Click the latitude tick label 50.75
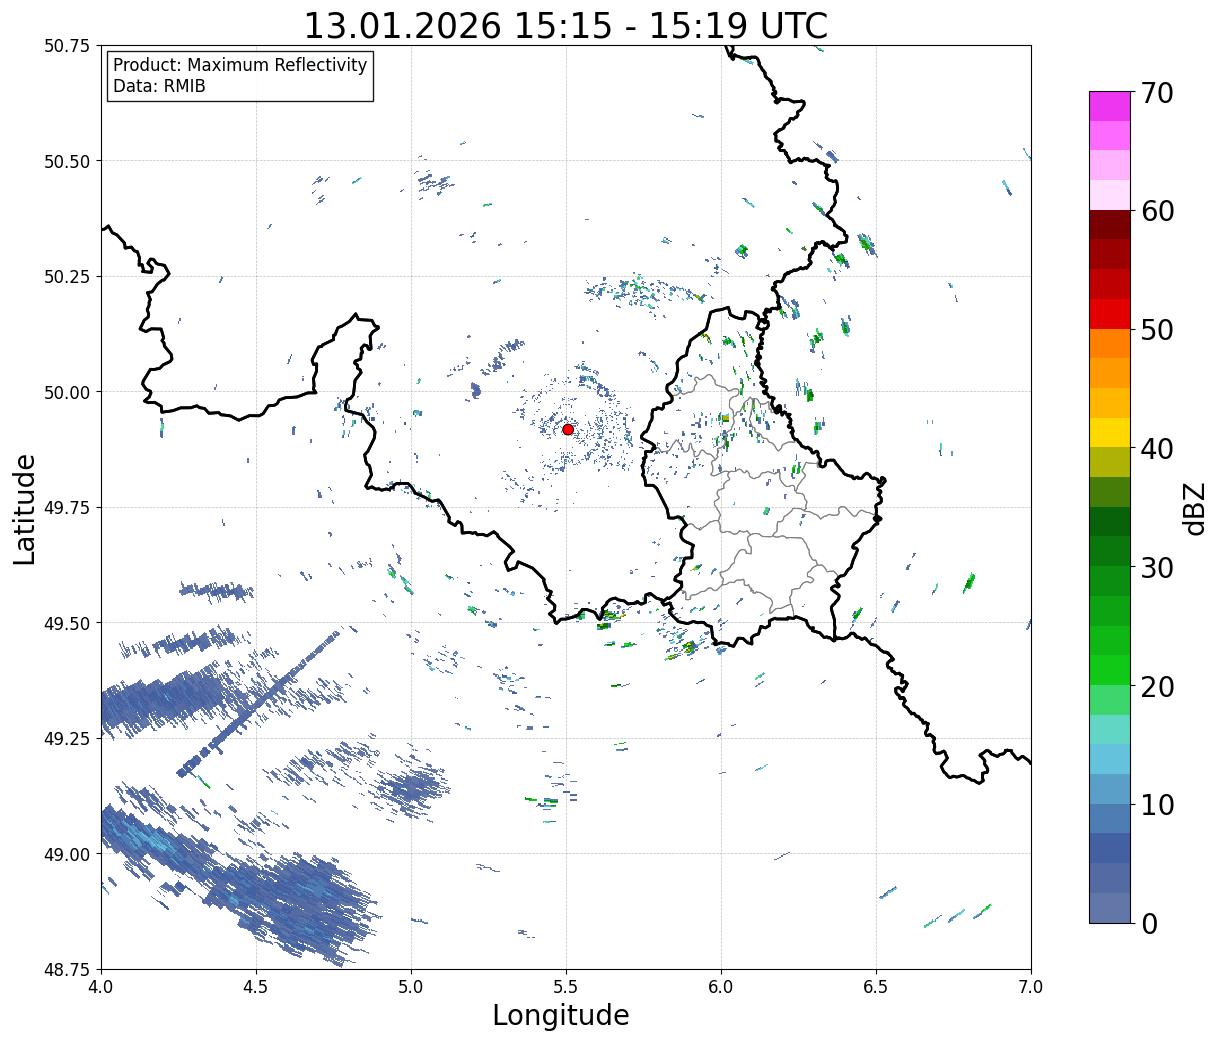Image resolution: width=1219 pixels, height=1040 pixels. tap(67, 46)
